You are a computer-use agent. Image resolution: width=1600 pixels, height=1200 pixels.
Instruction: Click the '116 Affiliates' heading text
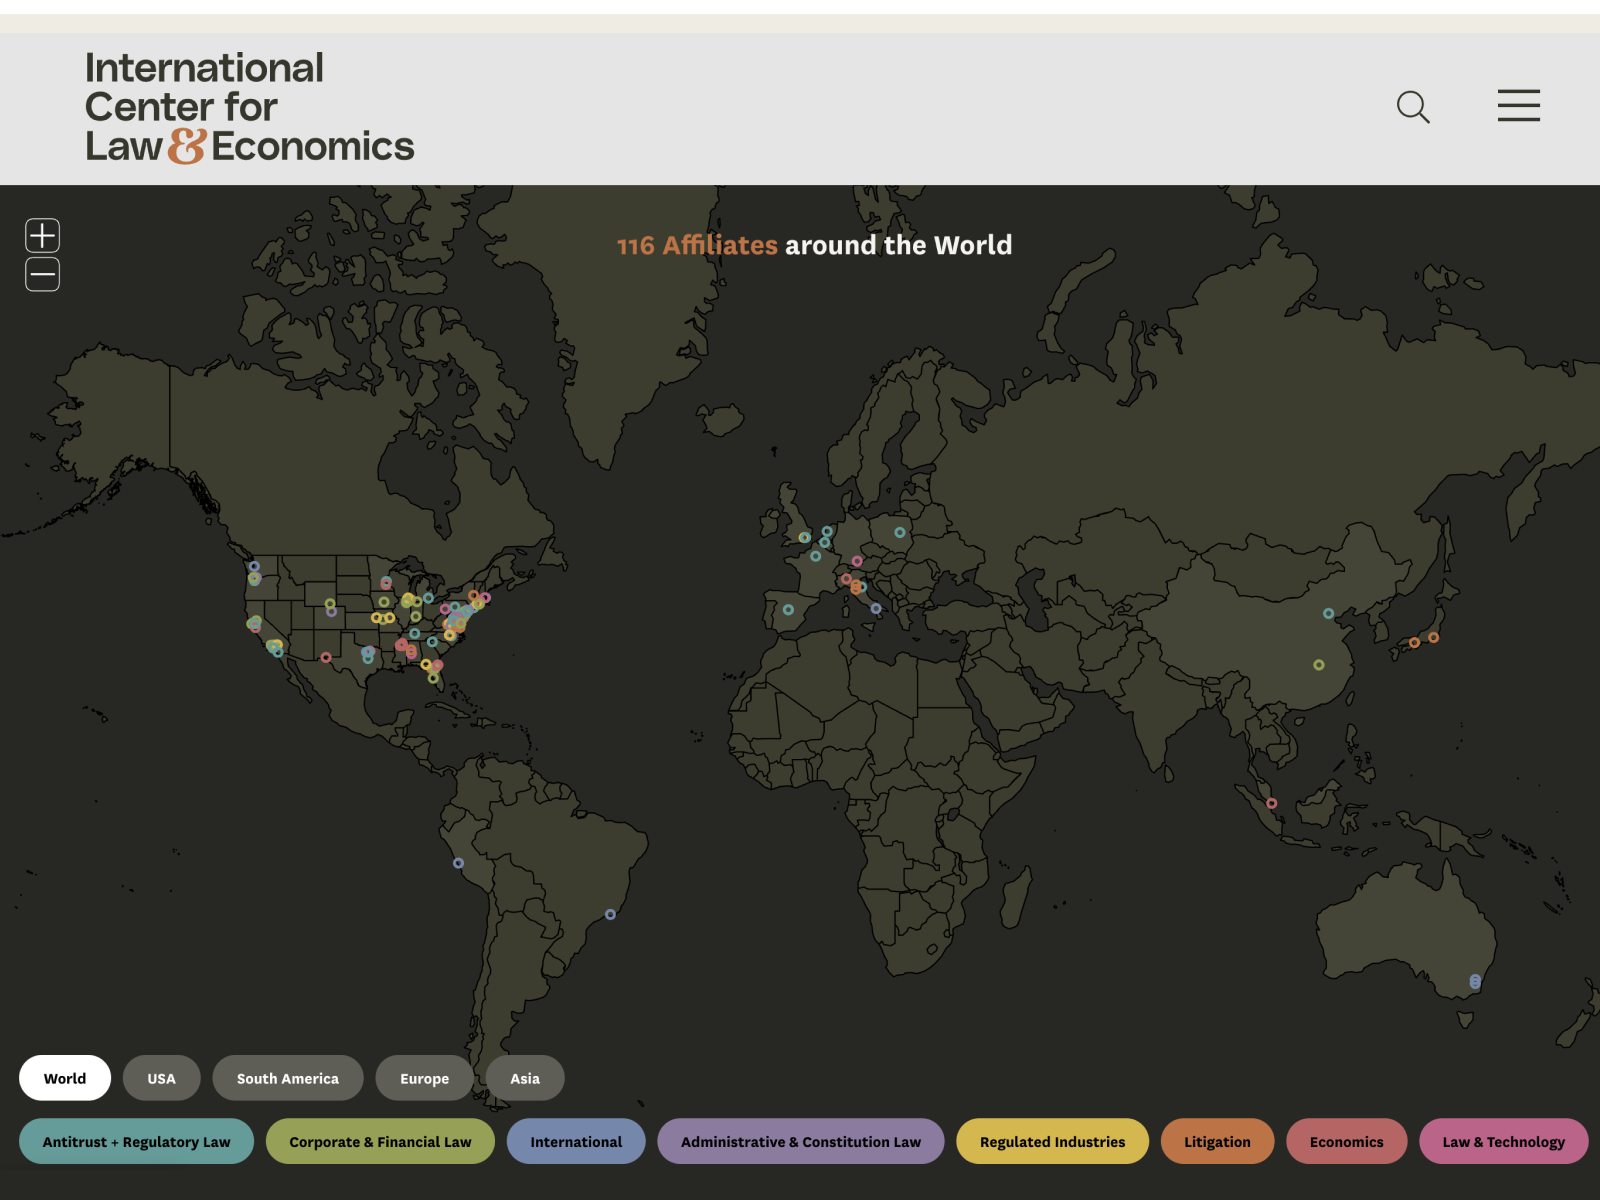pyautogui.click(x=697, y=245)
